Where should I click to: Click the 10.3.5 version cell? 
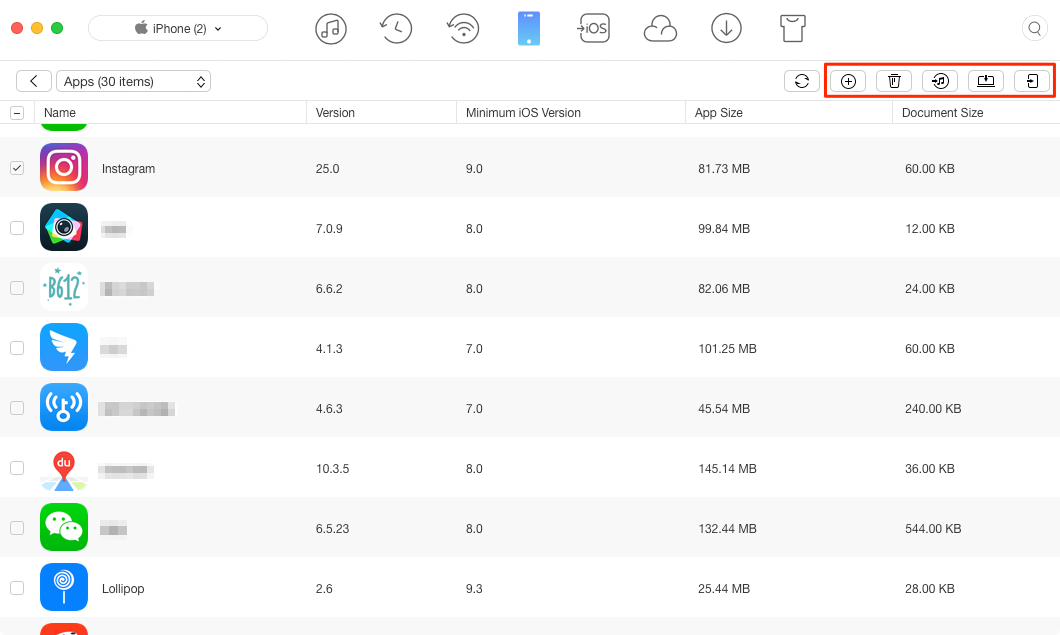333,469
